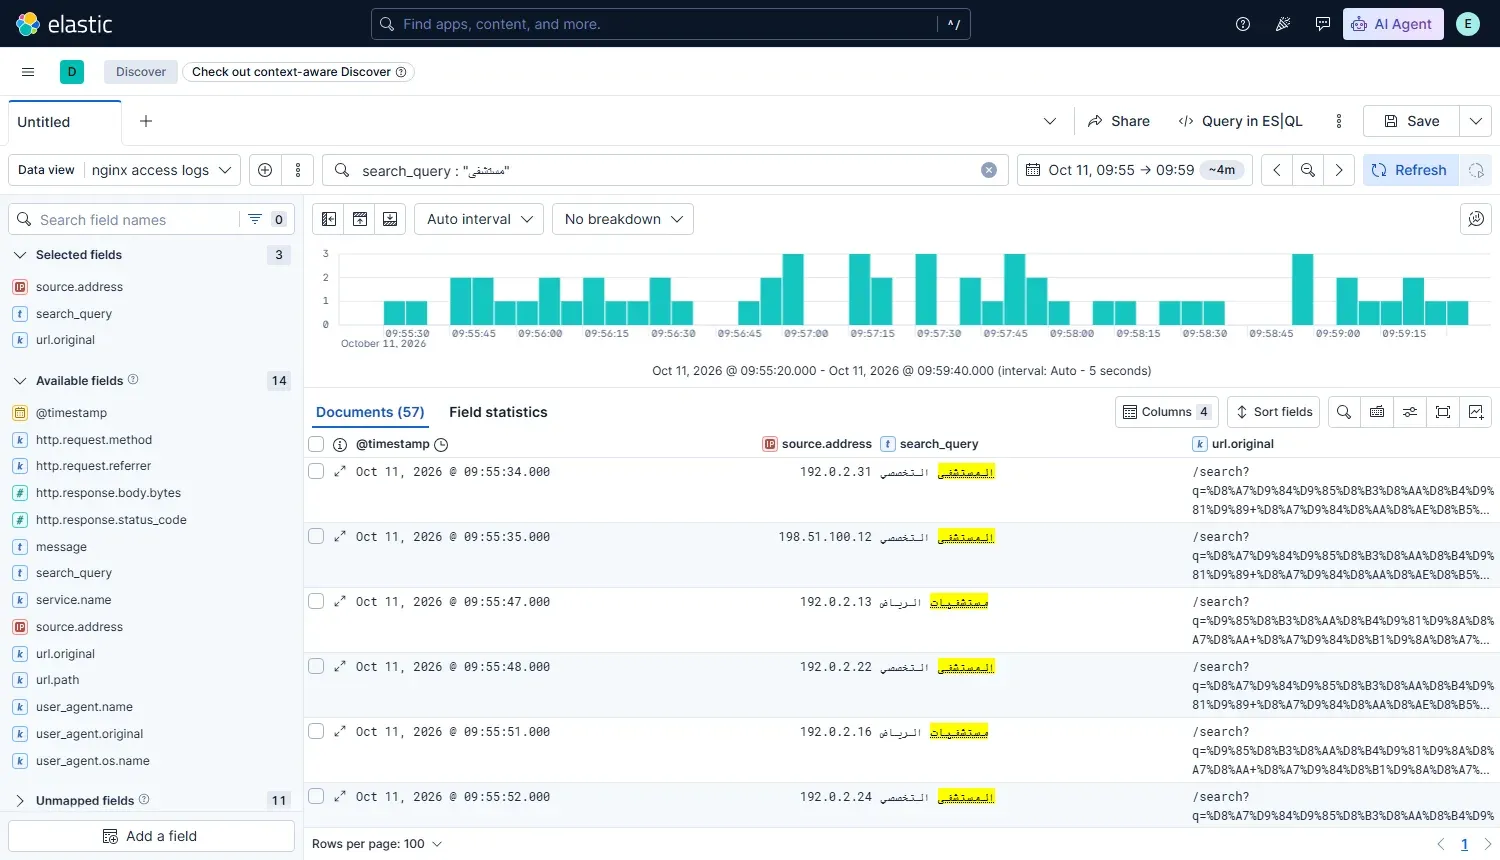
Task: Check the 09:55:47 row checkbox
Action: pyautogui.click(x=316, y=602)
